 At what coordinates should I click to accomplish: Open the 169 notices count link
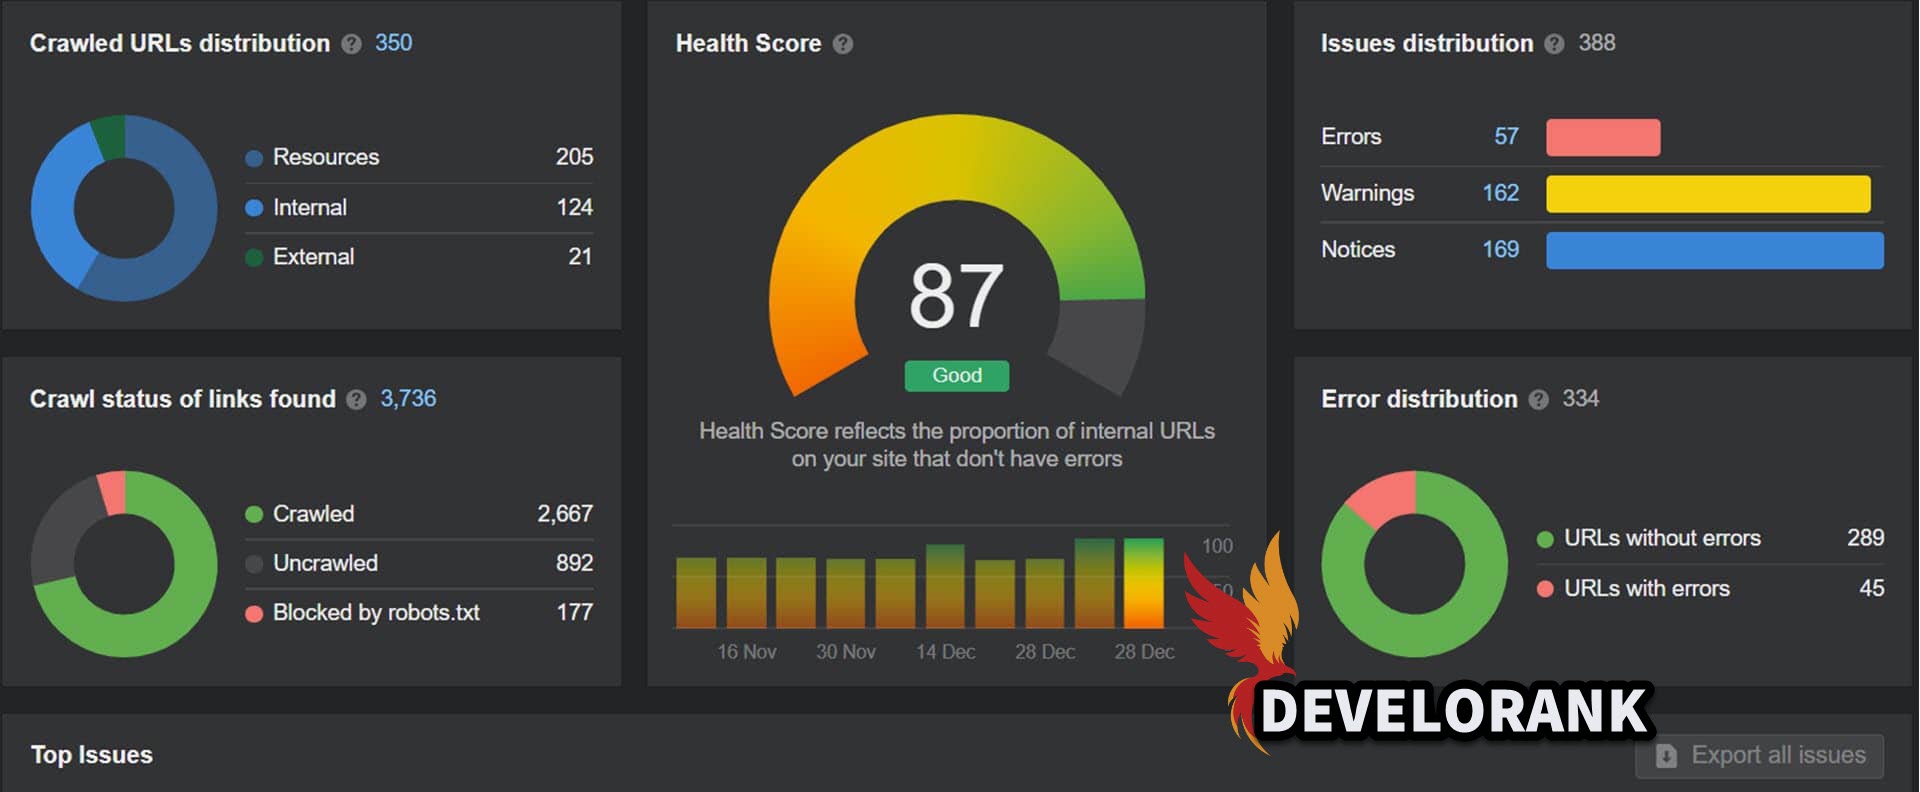1500,249
